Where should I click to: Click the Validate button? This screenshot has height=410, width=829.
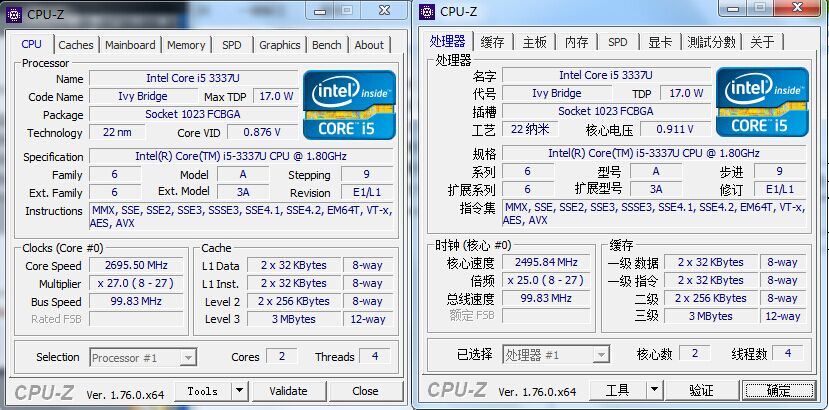[288, 391]
